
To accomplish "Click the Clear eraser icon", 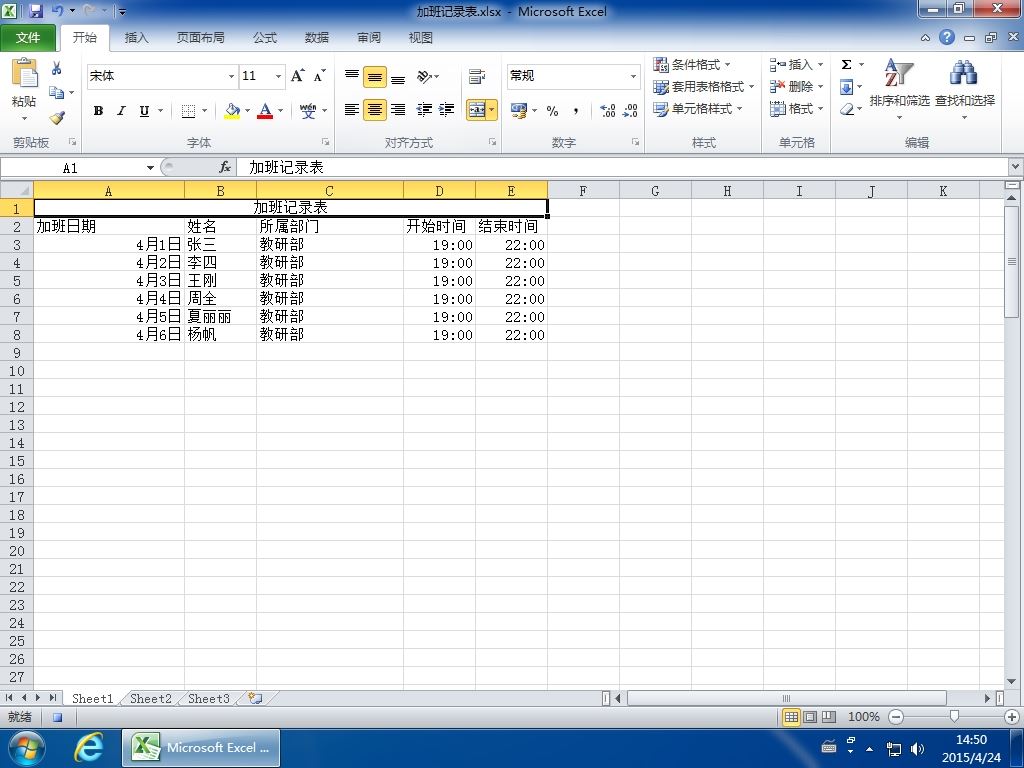I will pos(846,109).
